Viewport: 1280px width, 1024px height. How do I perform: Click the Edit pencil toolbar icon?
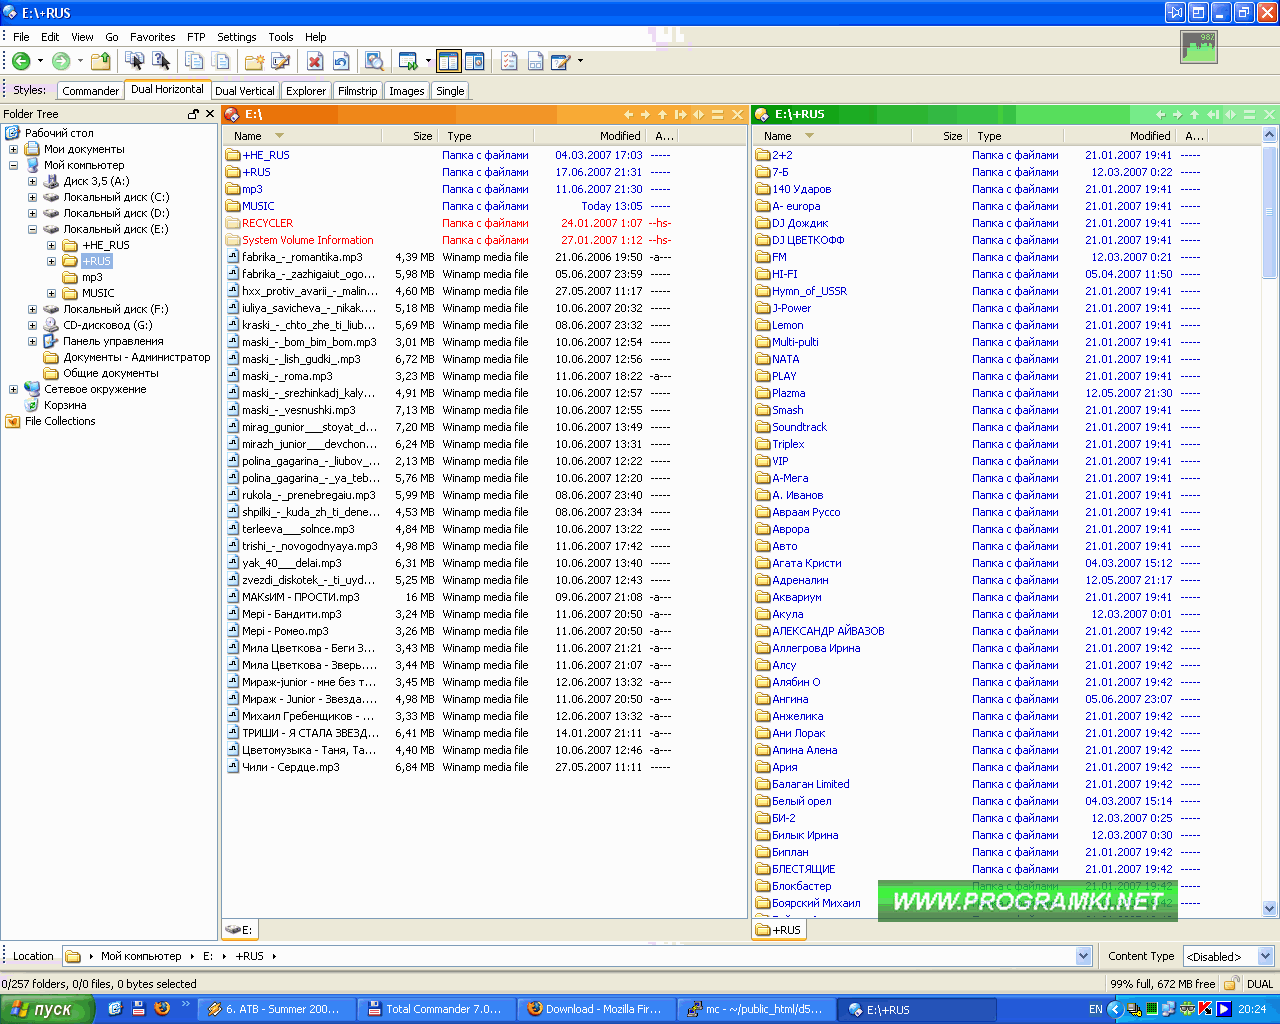561,62
